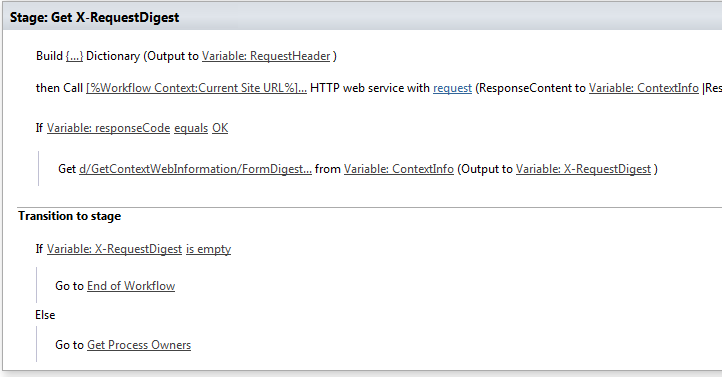The width and height of the screenshot is (722, 377).
Task: Click the HTTP web service action text
Action: [x=370, y=88]
